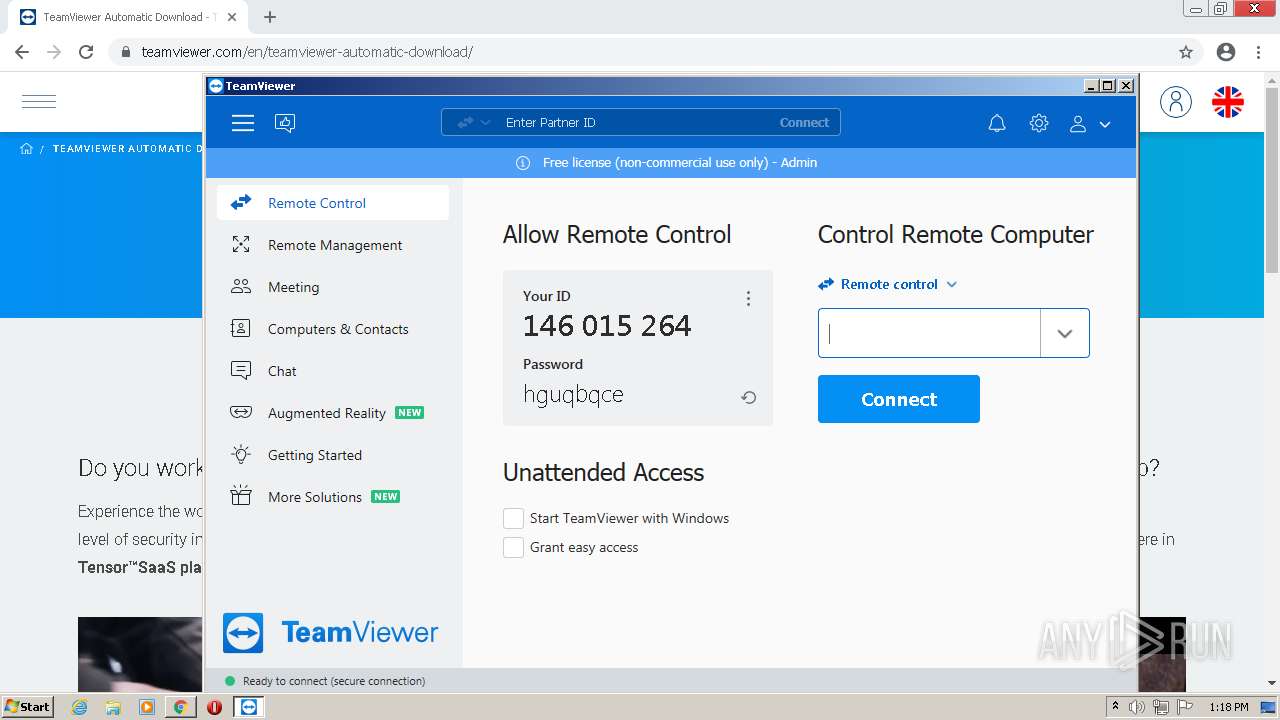
Task: Enable Grant easy access
Action: (513, 547)
